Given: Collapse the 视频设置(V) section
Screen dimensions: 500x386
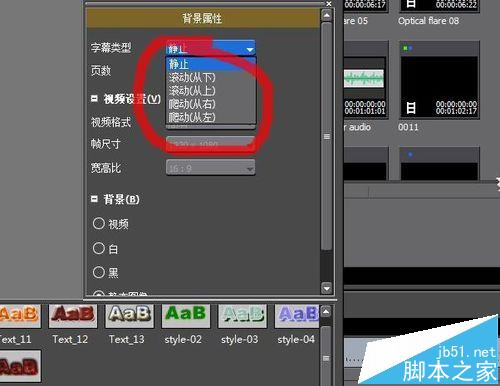Looking at the screenshot, I should click(x=94, y=99).
